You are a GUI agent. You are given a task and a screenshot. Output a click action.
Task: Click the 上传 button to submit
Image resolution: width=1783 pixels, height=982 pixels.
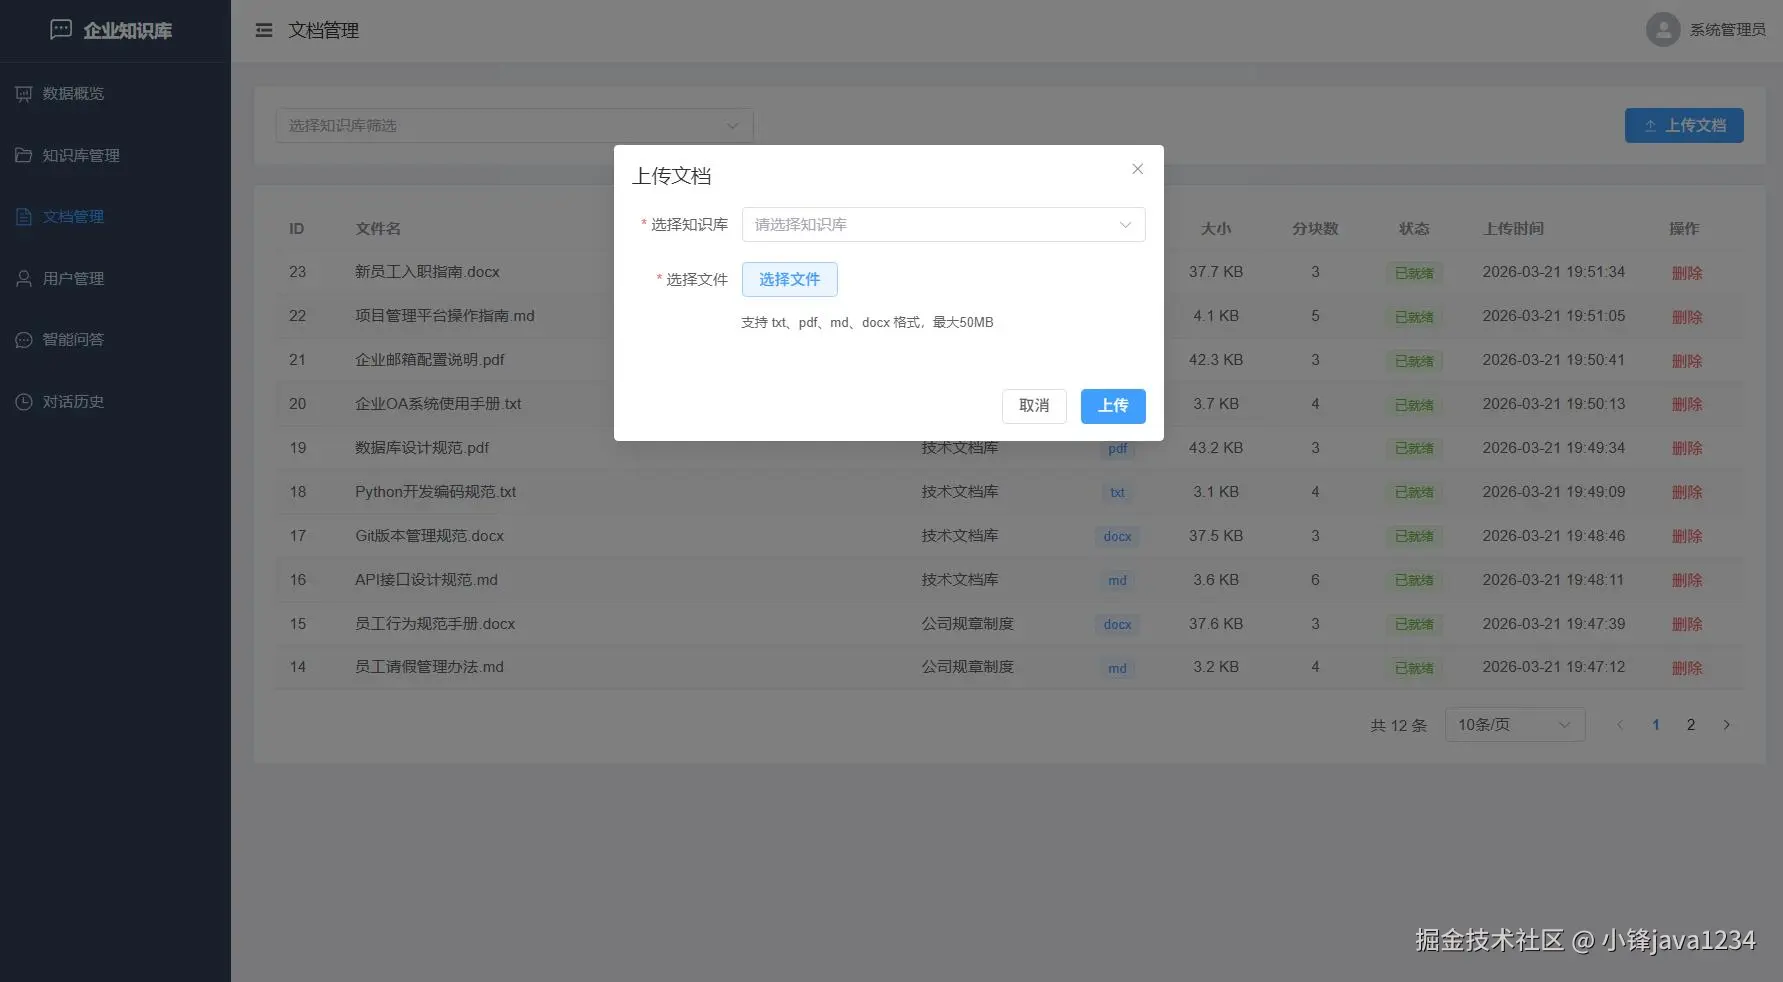[x=1112, y=406]
